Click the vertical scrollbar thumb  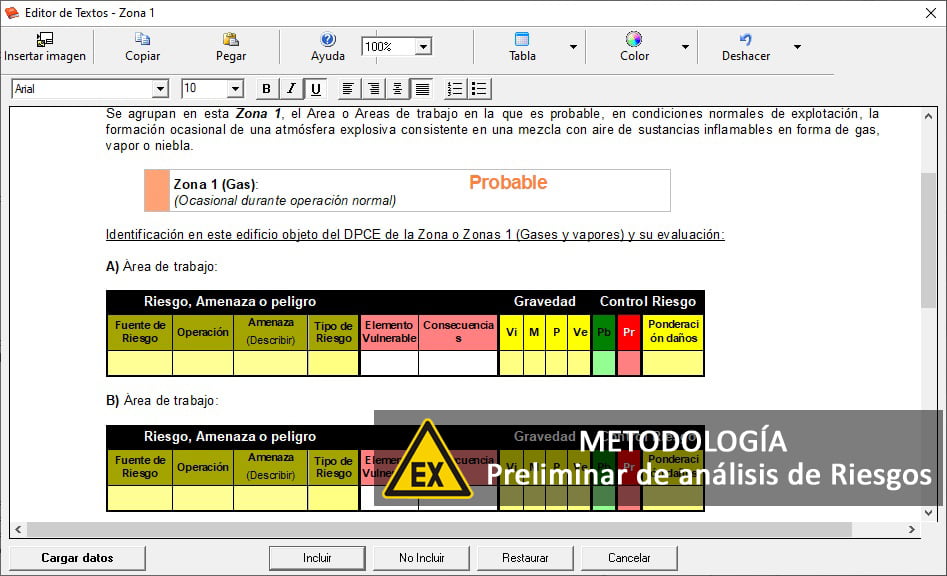(x=928, y=240)
